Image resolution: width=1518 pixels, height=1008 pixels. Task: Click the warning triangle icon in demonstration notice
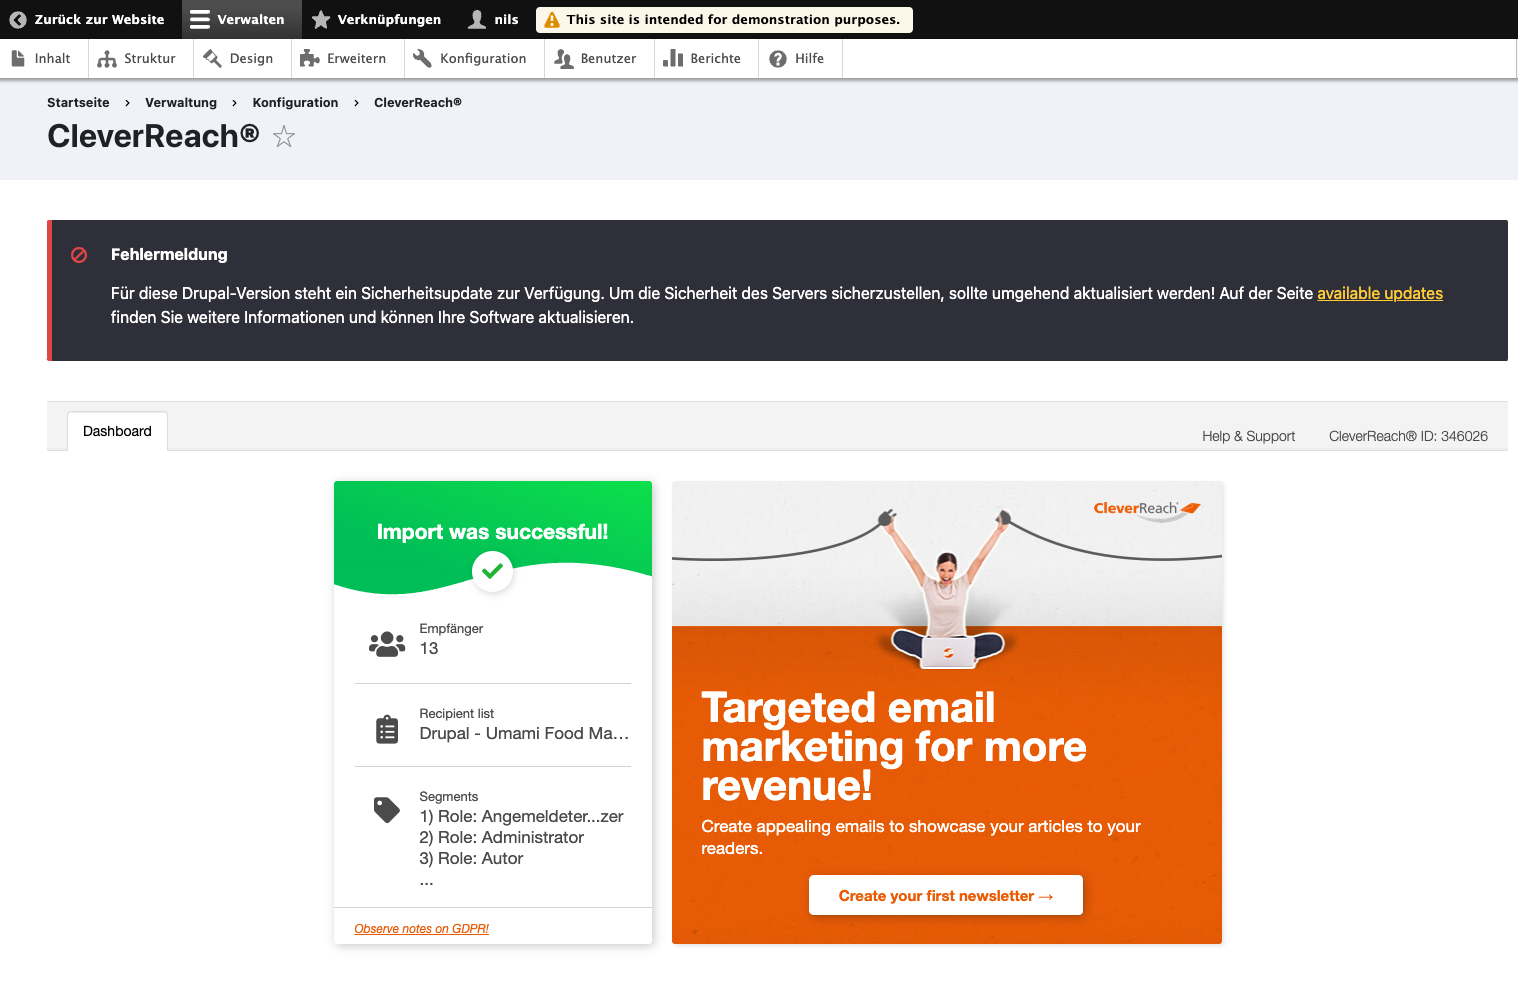552,20
